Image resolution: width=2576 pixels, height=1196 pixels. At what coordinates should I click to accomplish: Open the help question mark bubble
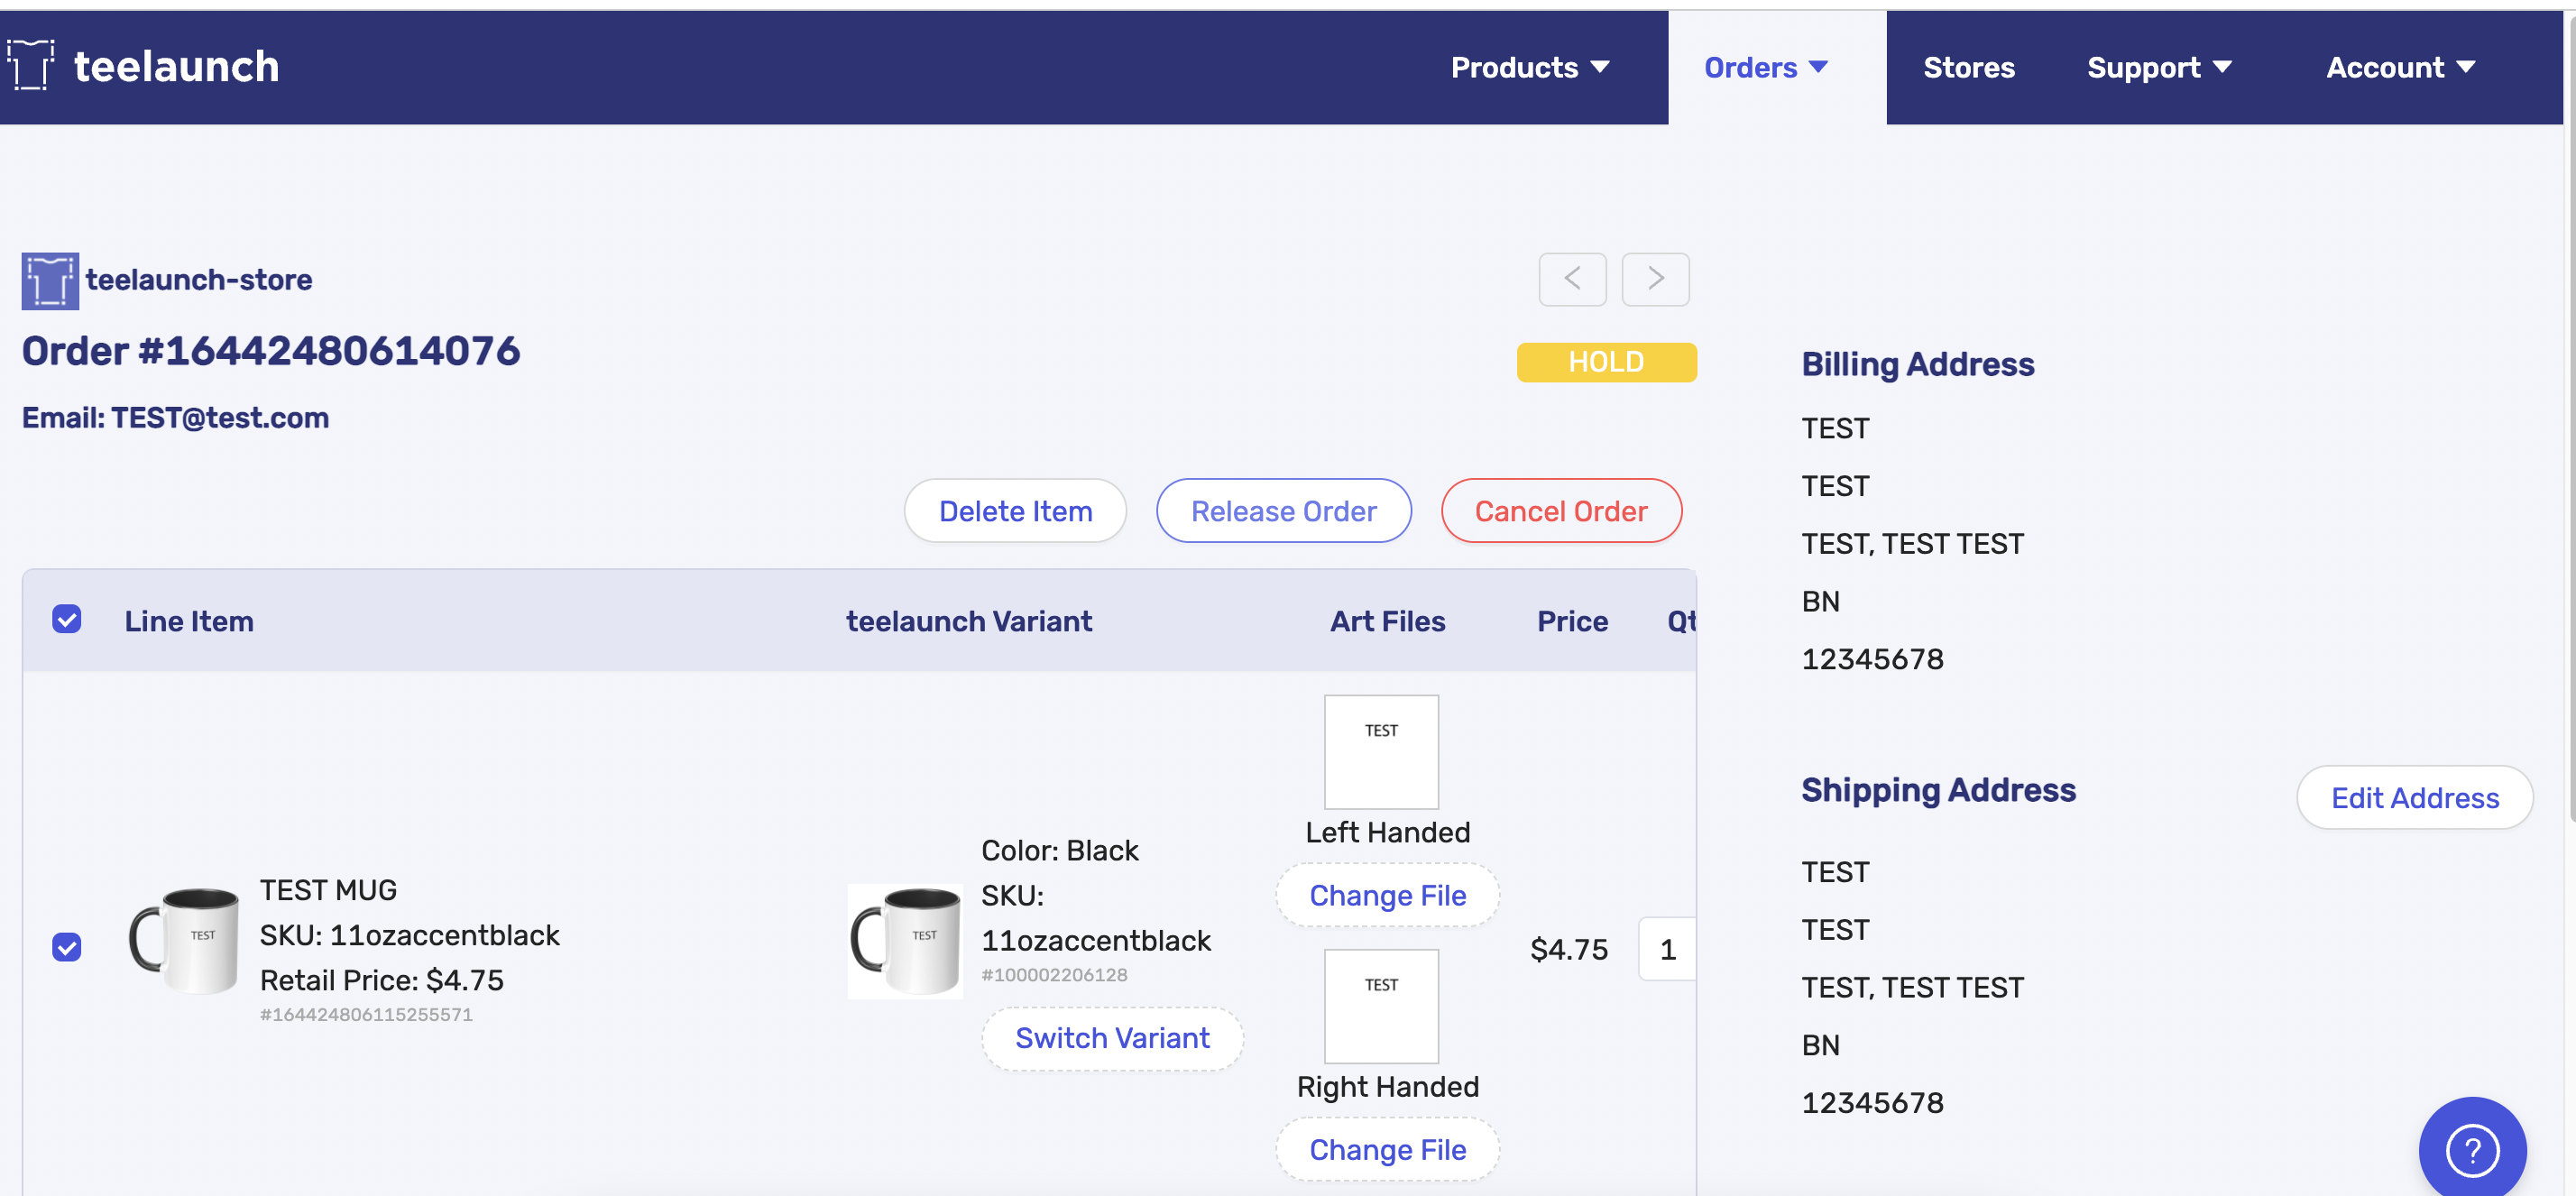pos(2471,1150)
